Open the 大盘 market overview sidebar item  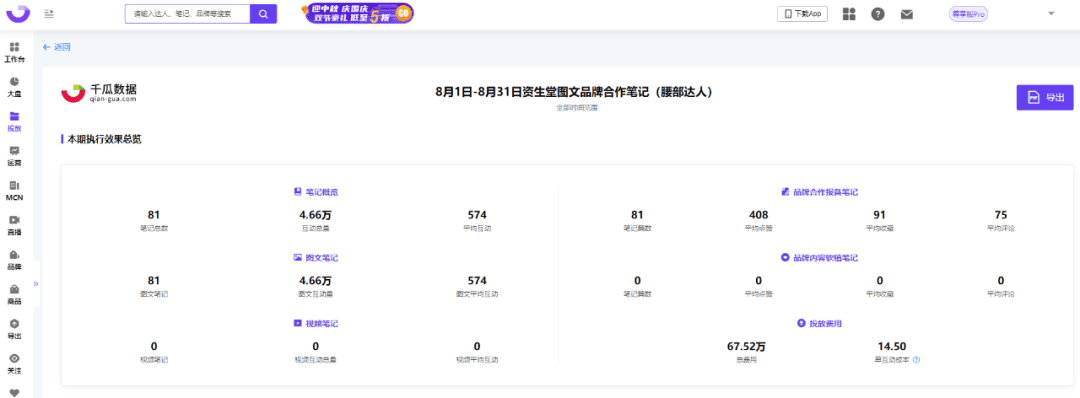click(x=14, y=86)
